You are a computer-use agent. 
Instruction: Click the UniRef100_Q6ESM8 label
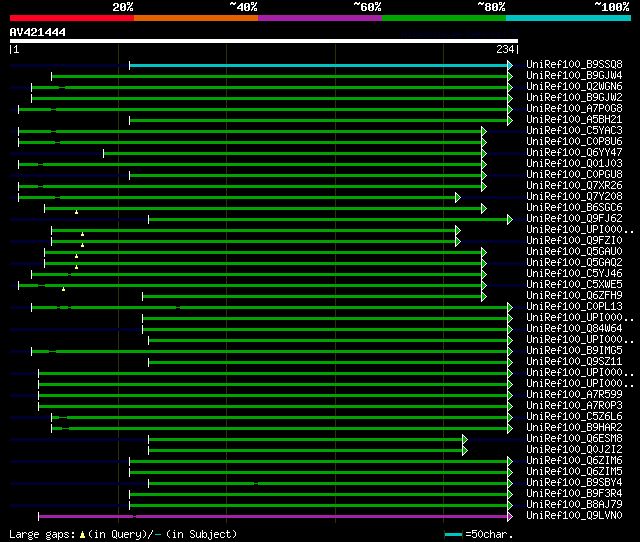point(574,439)
